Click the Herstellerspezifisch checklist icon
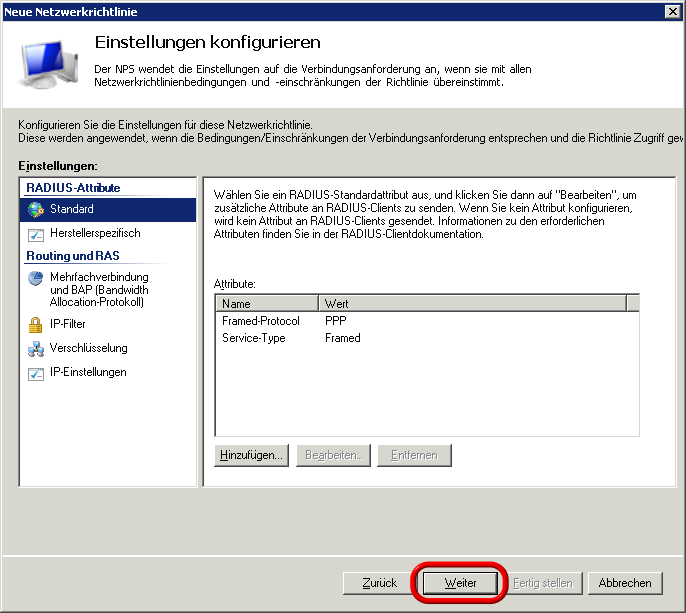The height and width of the screenshot is (613, 686). [x=36, y=234]
